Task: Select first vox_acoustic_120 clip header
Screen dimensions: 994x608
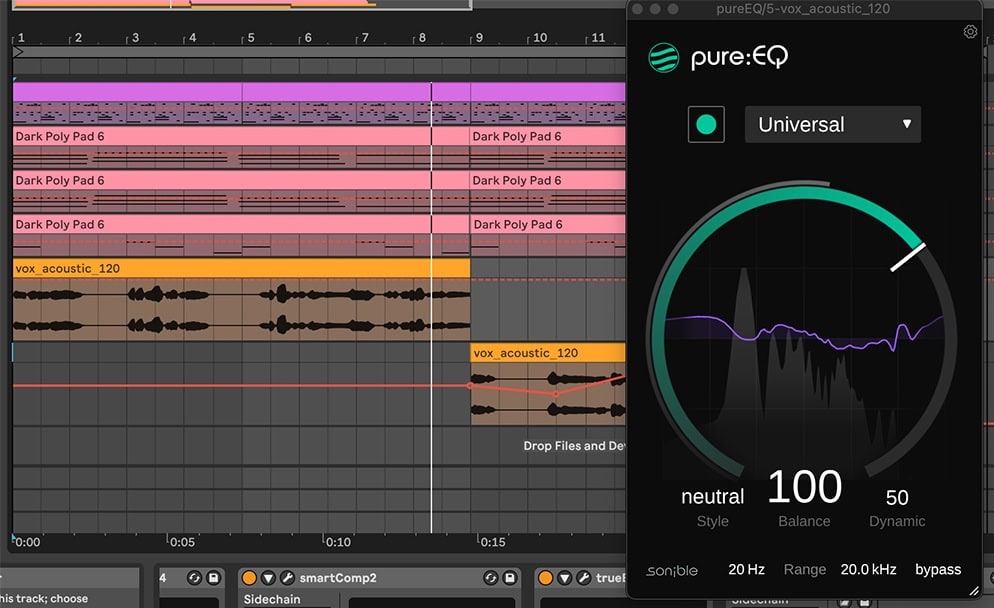Action: coord(242,268)
